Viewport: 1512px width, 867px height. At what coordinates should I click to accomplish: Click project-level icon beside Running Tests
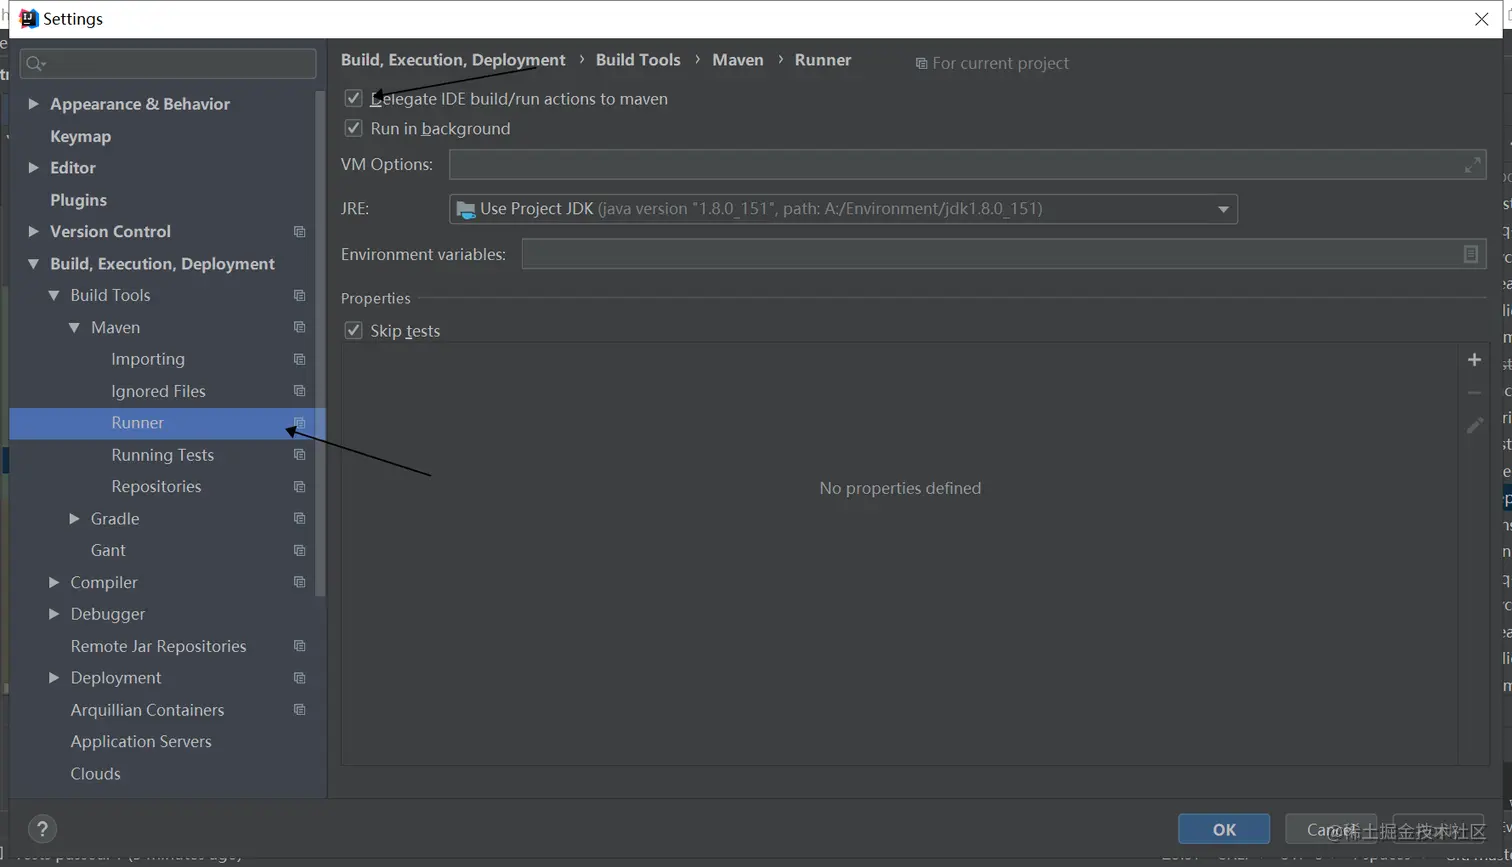(x=299, y=455)
